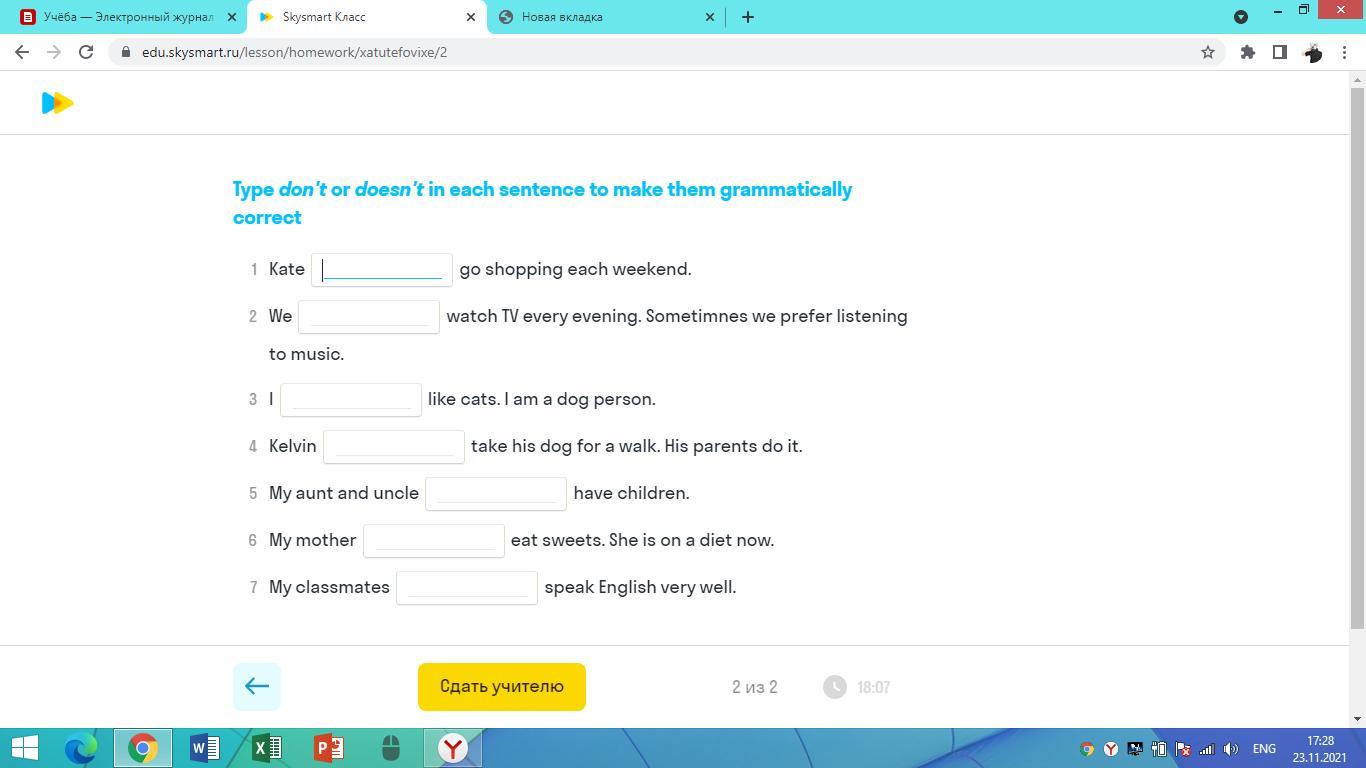Viewport: 1366px width, 768px height.
Task: Click the text go shopping each weekend
Action: 575,269
